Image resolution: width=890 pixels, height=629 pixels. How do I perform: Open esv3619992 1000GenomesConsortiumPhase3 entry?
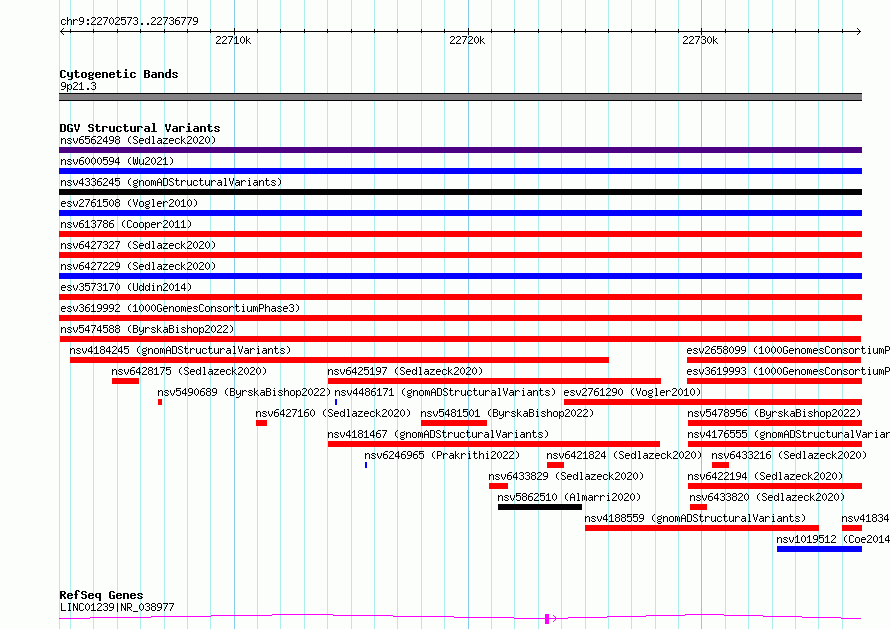(180, 308)
